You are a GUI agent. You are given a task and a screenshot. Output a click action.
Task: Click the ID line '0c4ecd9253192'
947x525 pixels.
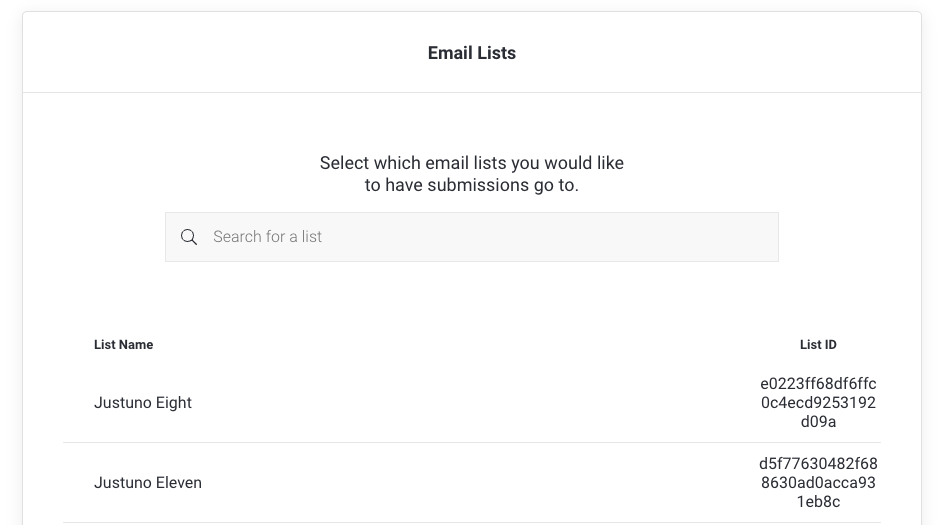pyautogui.click(x=818, y=403)
